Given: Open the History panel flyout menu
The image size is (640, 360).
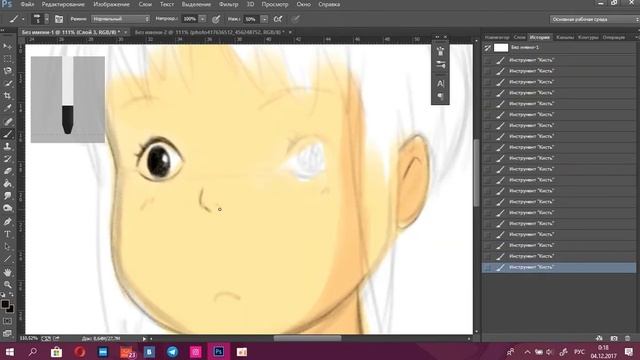Looking at the screenshot, I should tap(636, 37).
